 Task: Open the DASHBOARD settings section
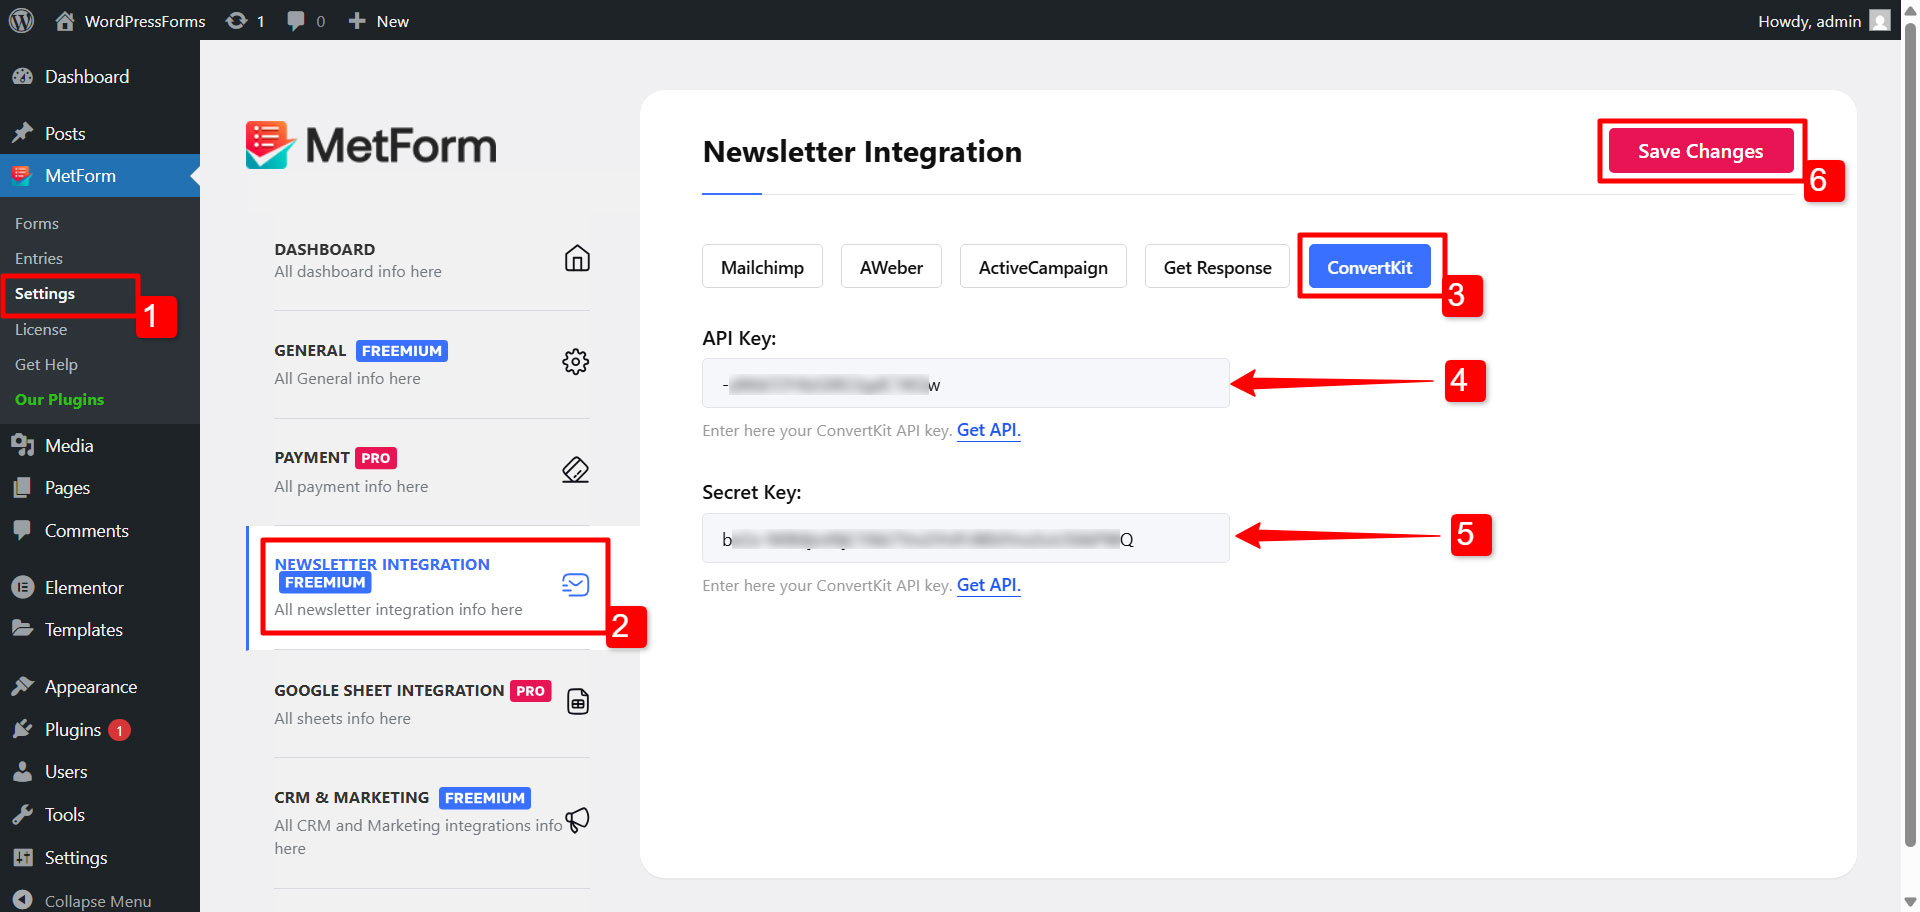coord(432,260)
